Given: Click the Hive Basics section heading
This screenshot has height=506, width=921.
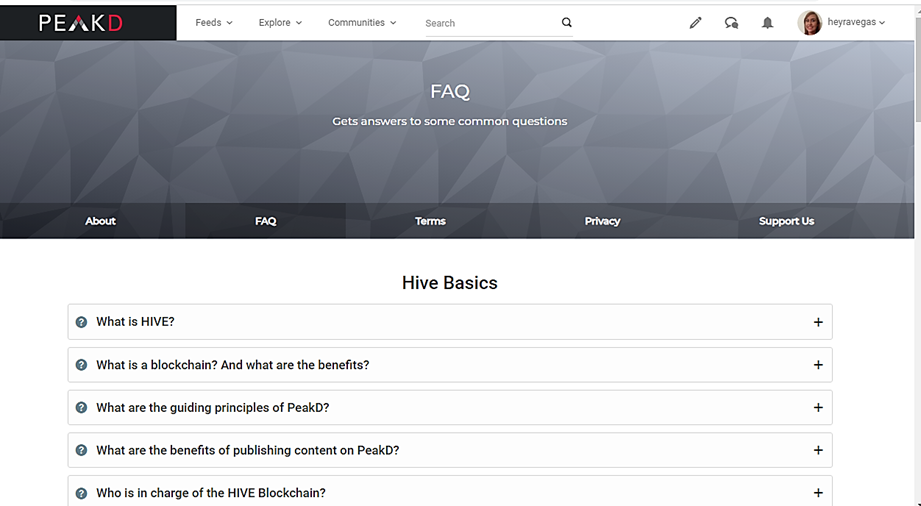Looking at the screenshot, I should (449, 283).
